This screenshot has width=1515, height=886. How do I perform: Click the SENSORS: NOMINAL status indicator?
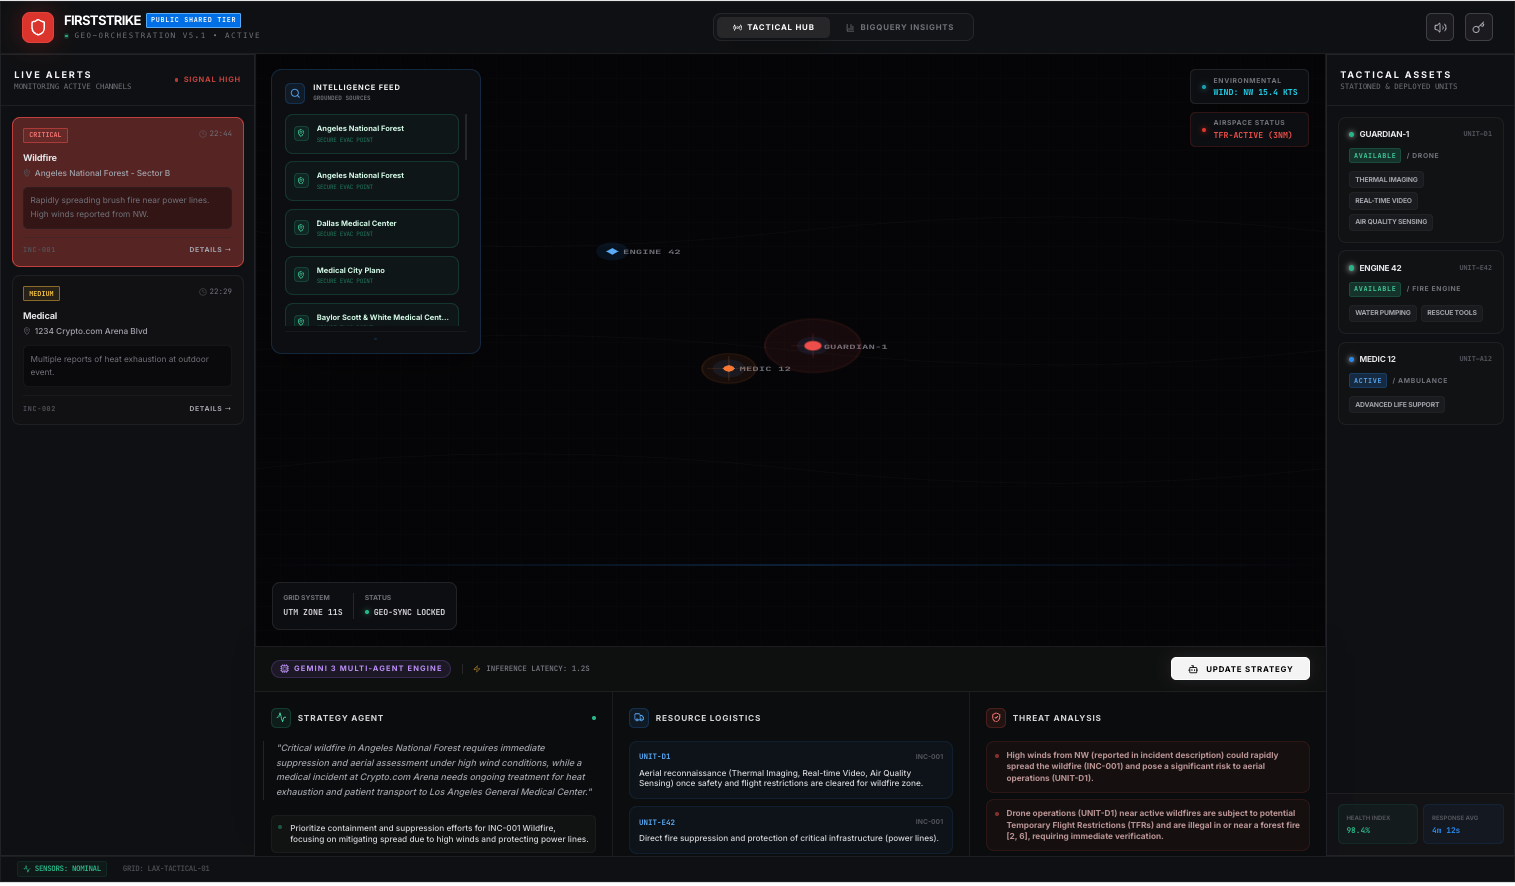pos(62,869)
